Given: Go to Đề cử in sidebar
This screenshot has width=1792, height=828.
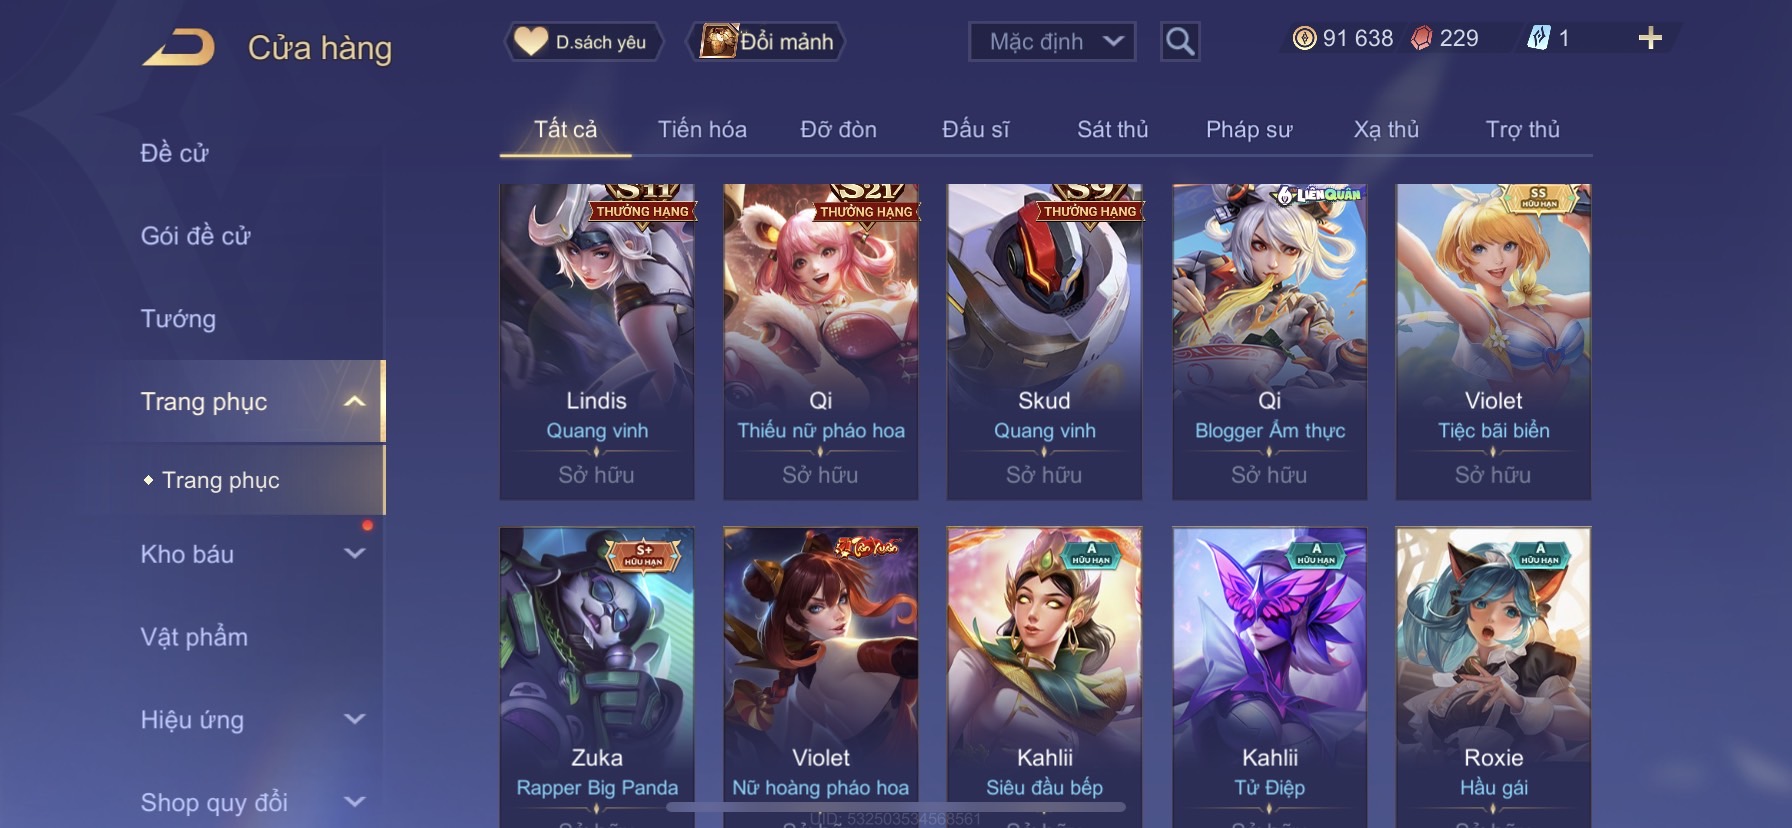Looking at the screenshot, I should pyautogui.click(x=174, y=153).
